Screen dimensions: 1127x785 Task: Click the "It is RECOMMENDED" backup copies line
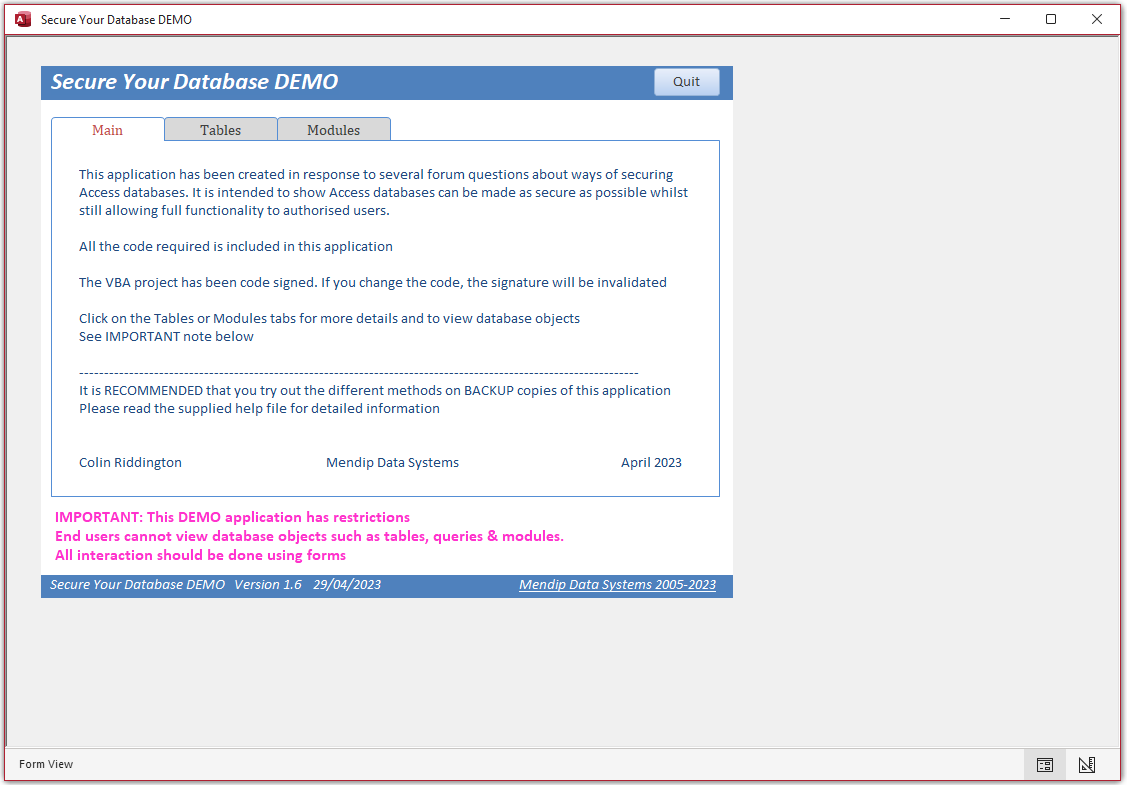[x=374, y=390]
